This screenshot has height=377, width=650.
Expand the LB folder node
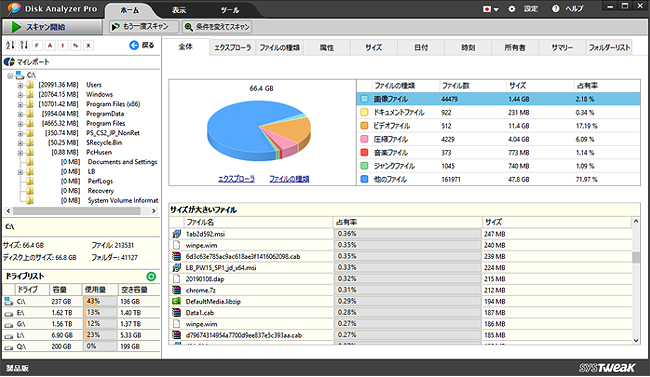[x=20, y=172]
